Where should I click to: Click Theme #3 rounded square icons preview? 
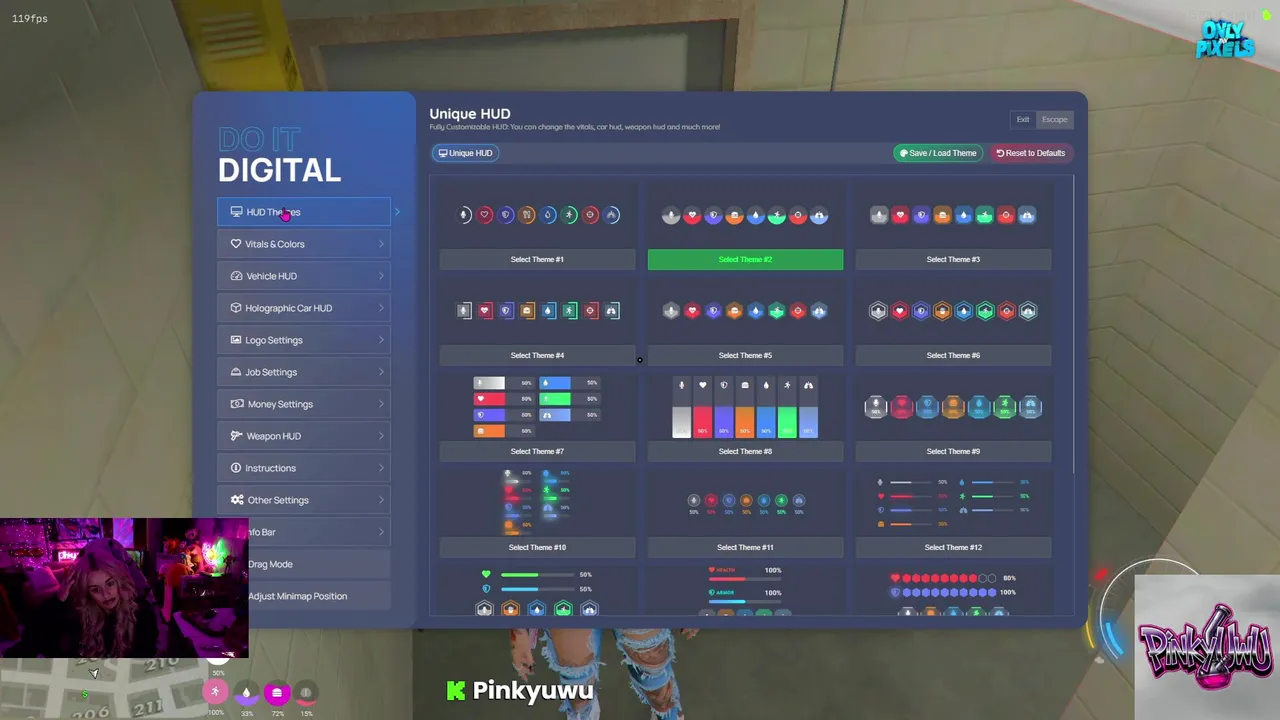coord(953,215)
